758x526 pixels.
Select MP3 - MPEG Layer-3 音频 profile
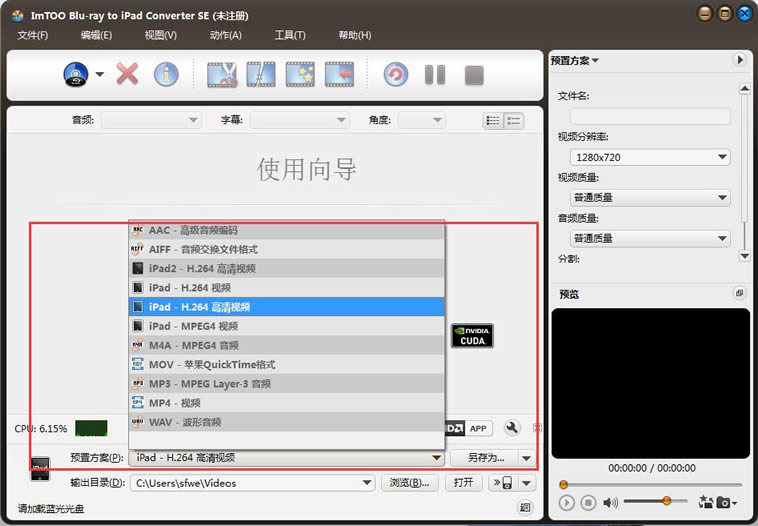pos(287,384)
